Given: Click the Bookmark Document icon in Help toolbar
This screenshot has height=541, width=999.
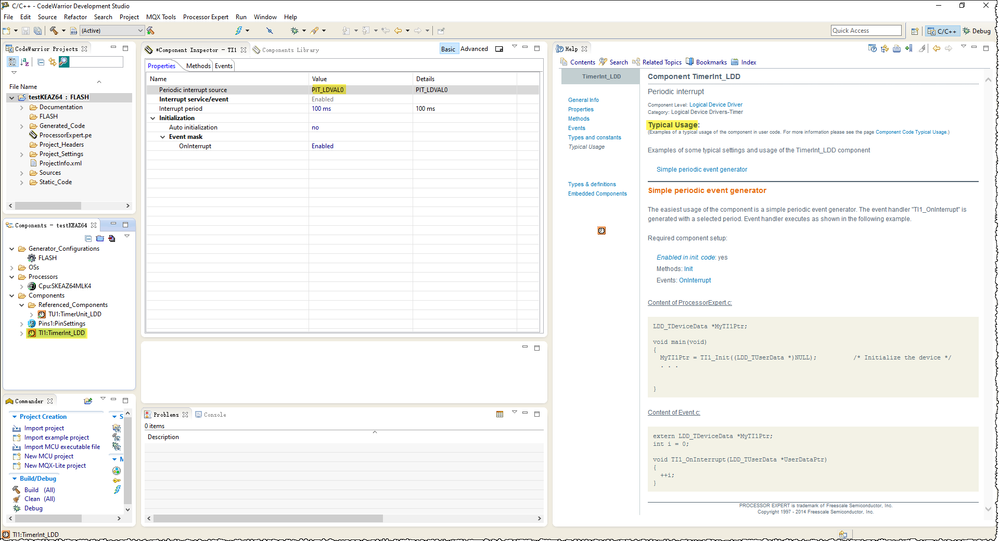Looking at the screenshot, I should [x=909, y=48].
